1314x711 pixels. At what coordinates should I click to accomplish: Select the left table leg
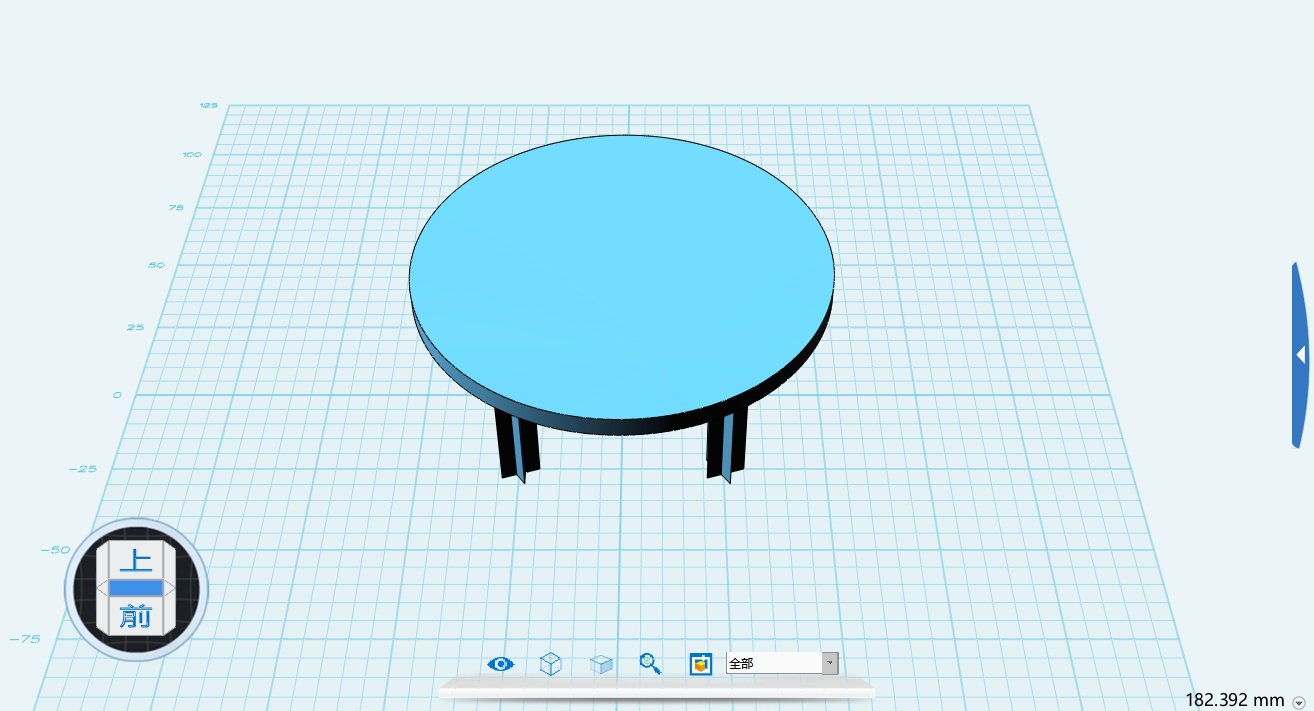pyautogui.click(x=517, y=446)
